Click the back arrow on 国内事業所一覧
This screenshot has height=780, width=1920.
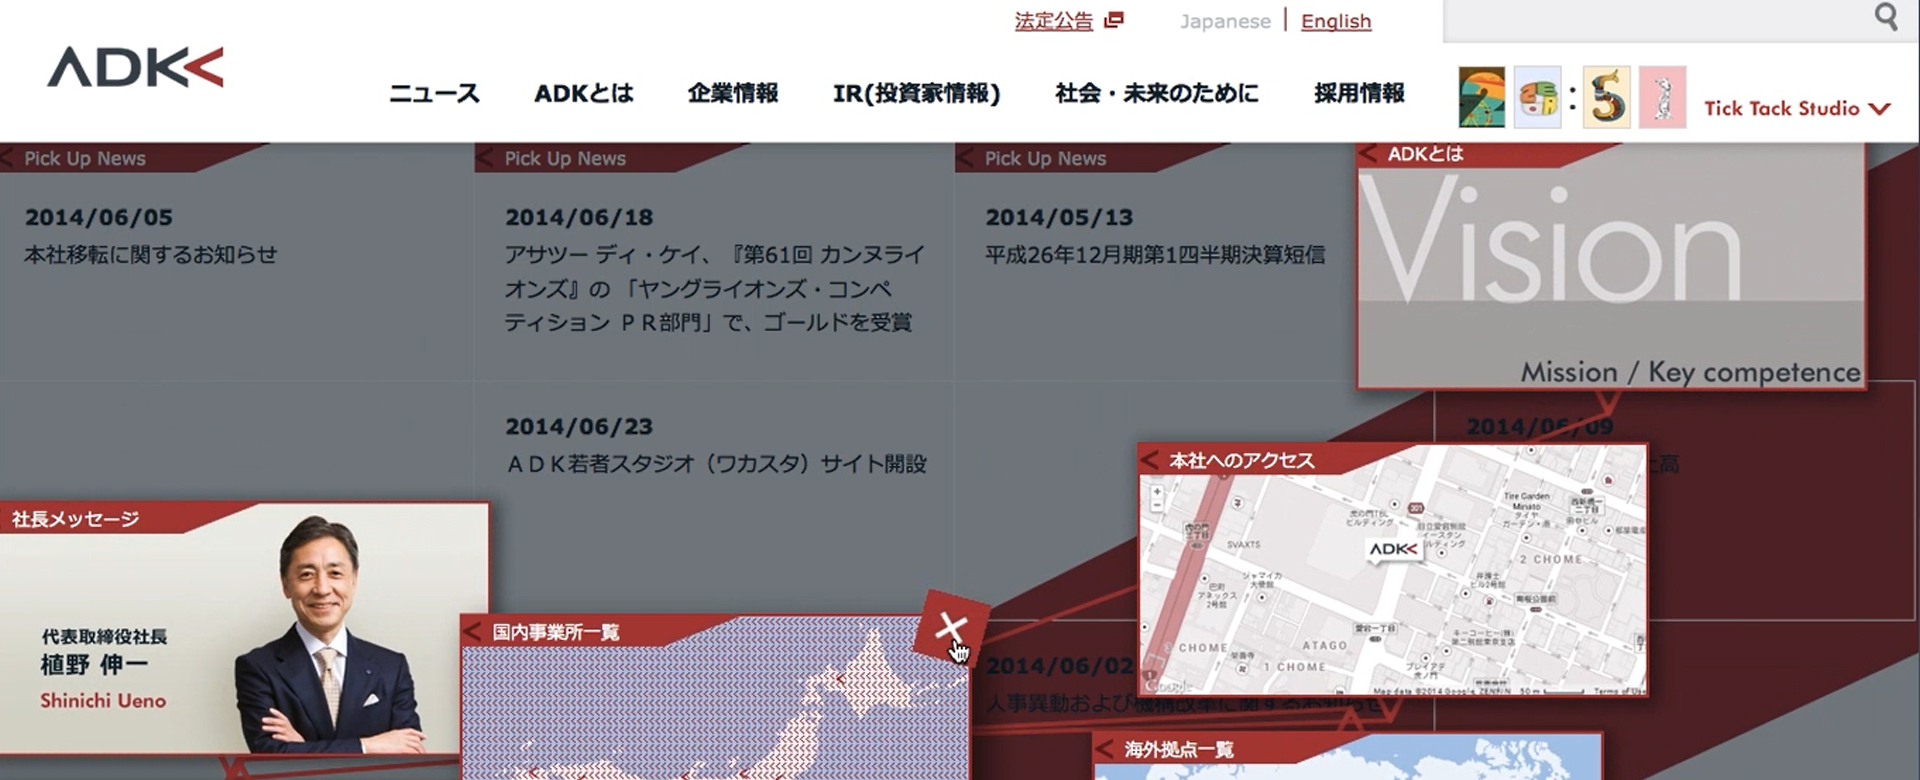pos(472,632)
